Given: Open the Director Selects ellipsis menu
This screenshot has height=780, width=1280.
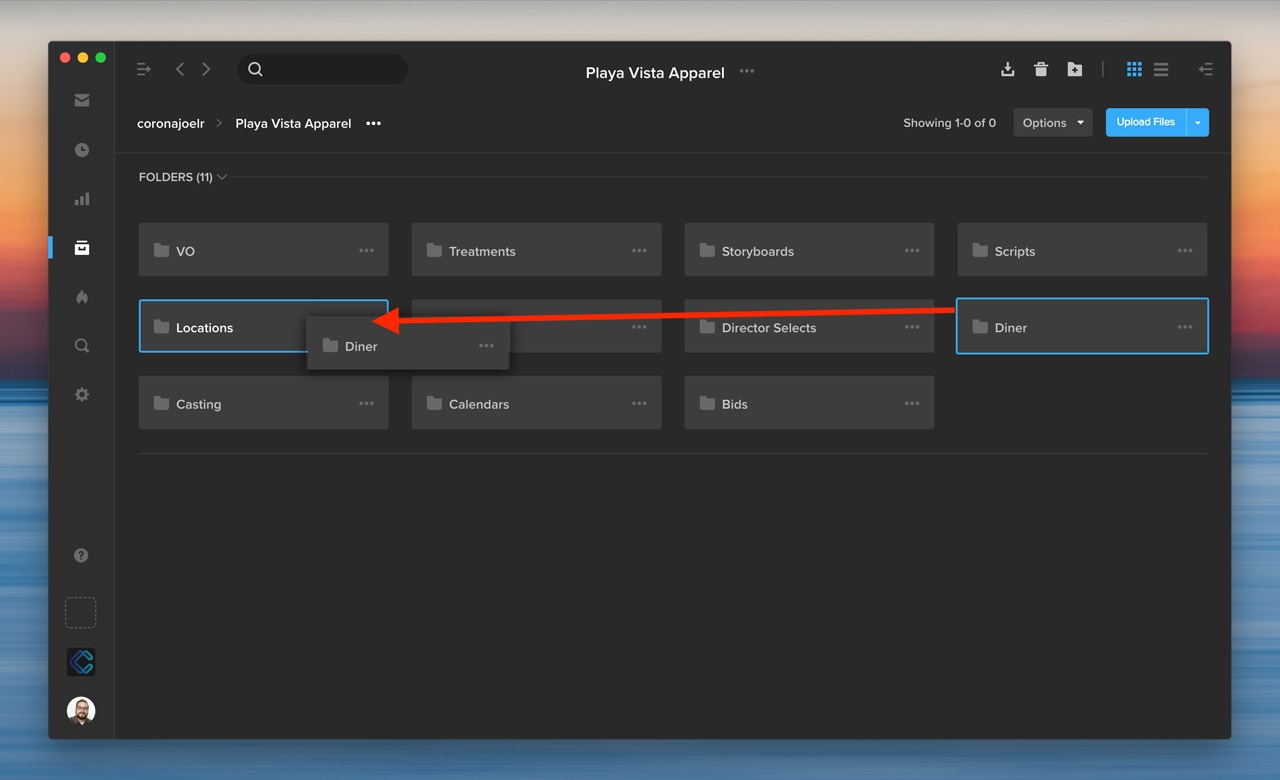Looking at the screenshot, I should [913, 327].
